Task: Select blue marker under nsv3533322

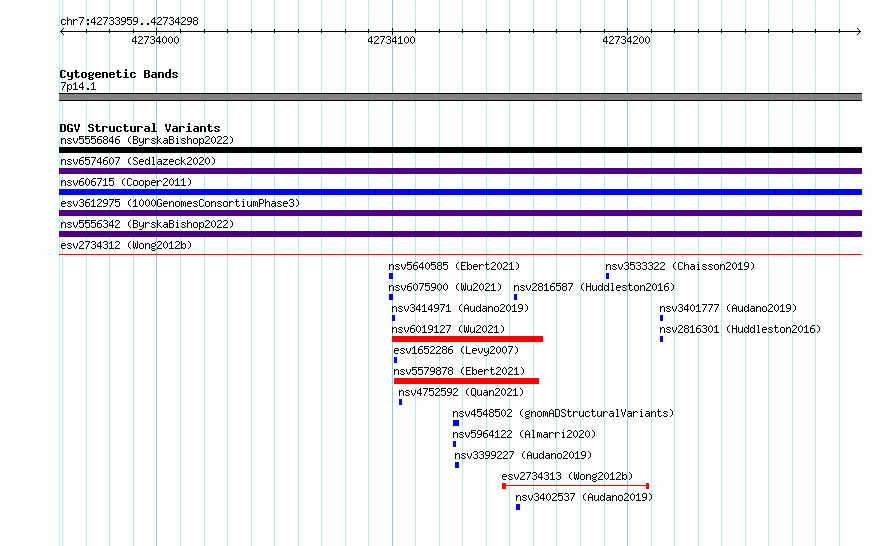Action: [x=607, y=276]
